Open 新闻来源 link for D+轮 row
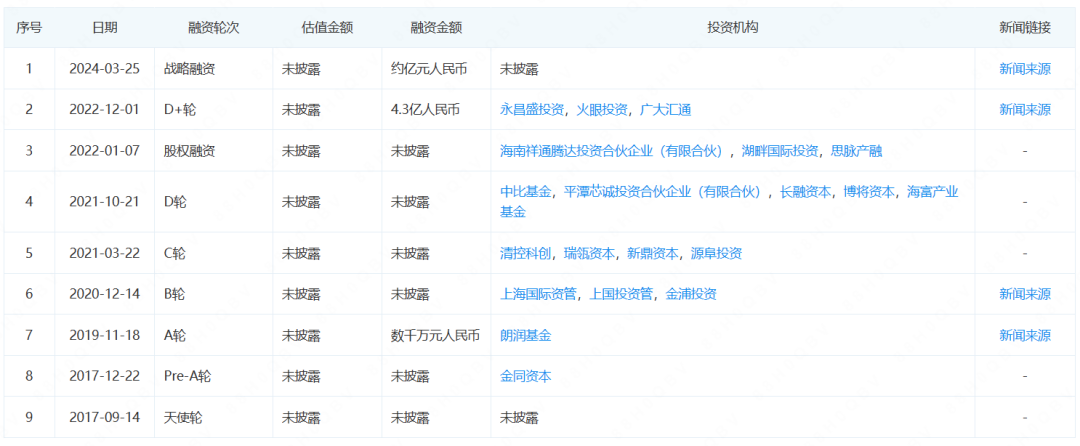 (1025, 109)
